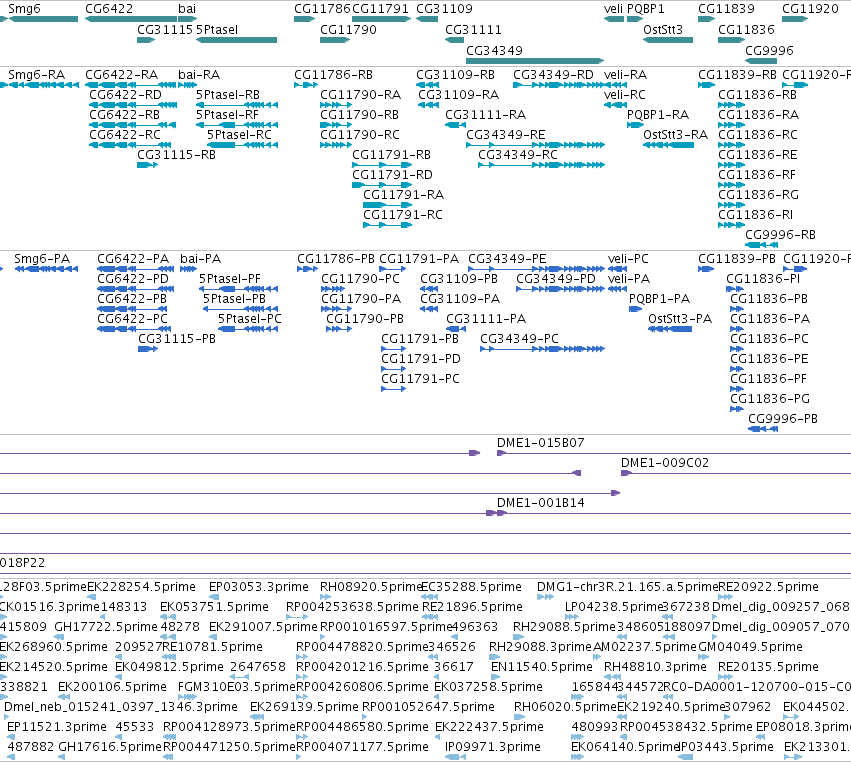Viewport: 851px width, 762px height.
Task: Select protein CG11786-PB
Action: (x=336, y=258)
